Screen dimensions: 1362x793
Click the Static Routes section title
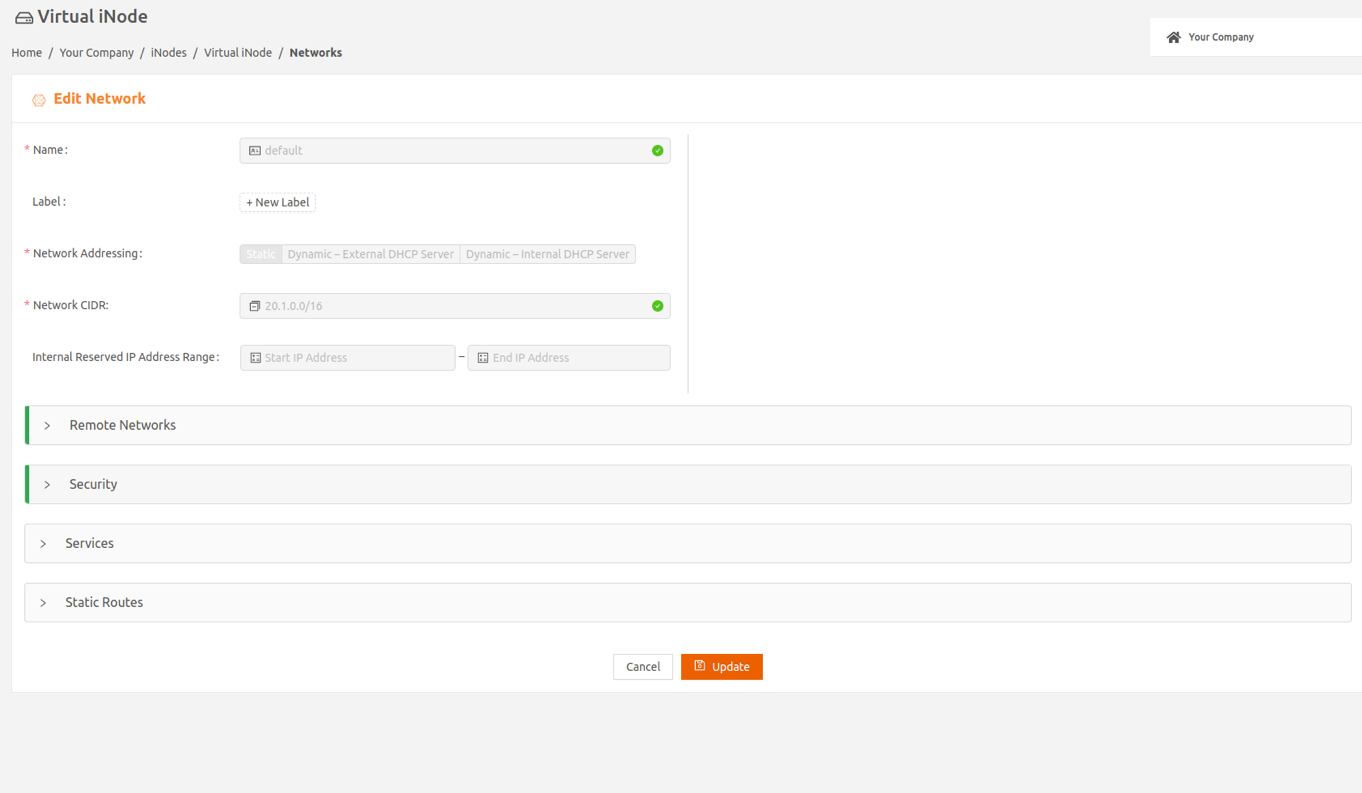click(x=104, y=602)
